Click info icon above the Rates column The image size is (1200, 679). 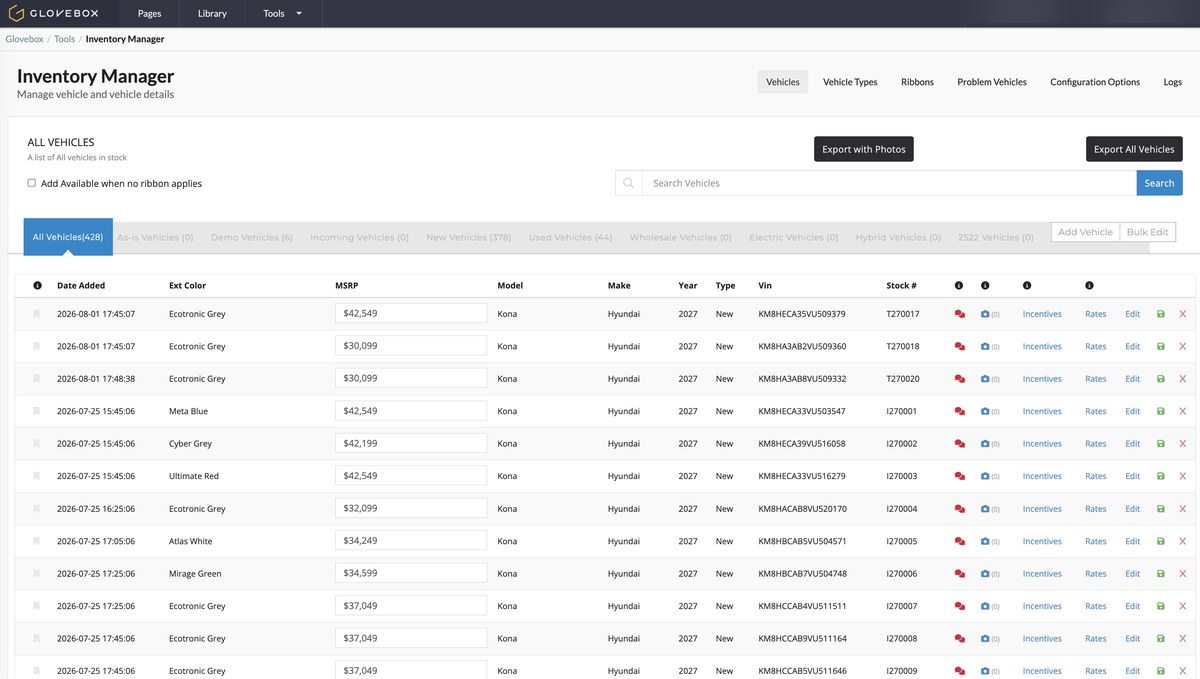(x=1089, y=285)
